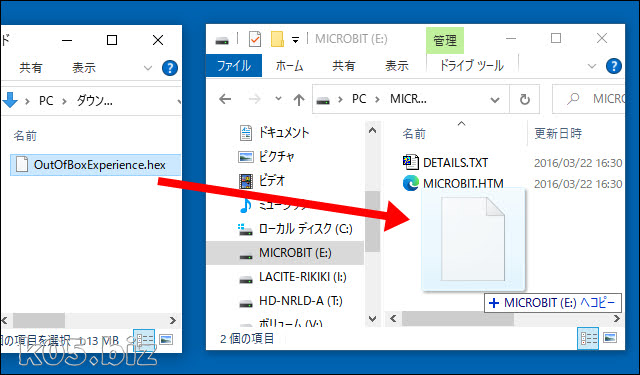
Task: Go forward in MICROBIT window
Action: click(x=255, y=99)
